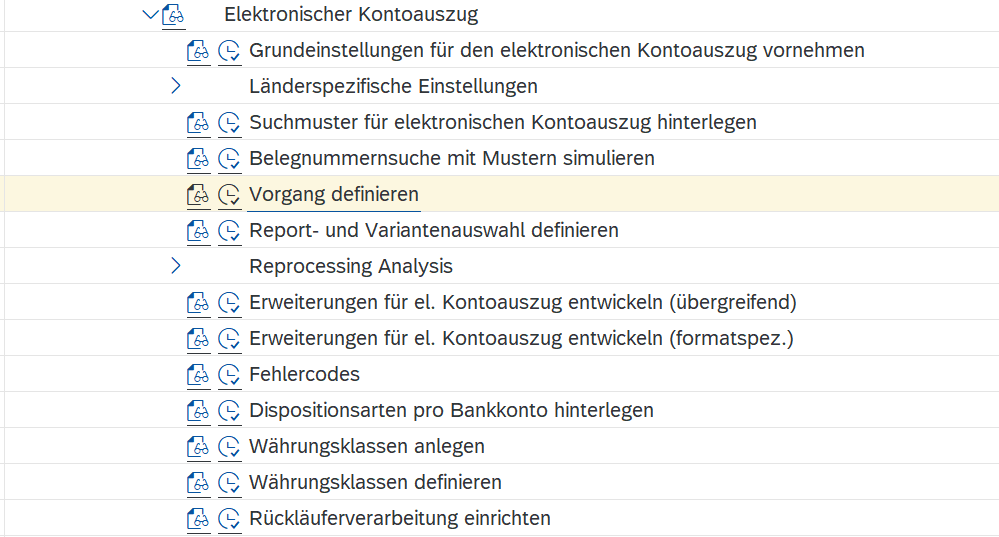Viewport: 999px width, 537px height.
Task: Open documentation icon for Elektronischer Kontoauszug
Action: (x=173, y=15)
